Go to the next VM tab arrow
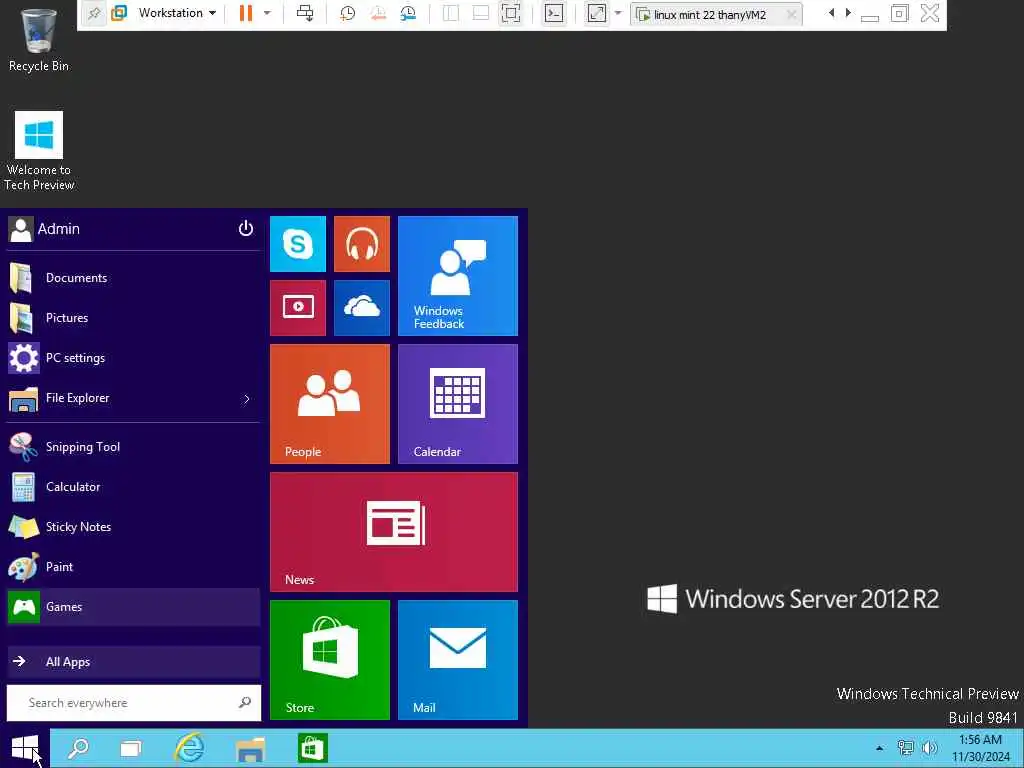This screenshot has width=1024, height=768. [848, 13]
